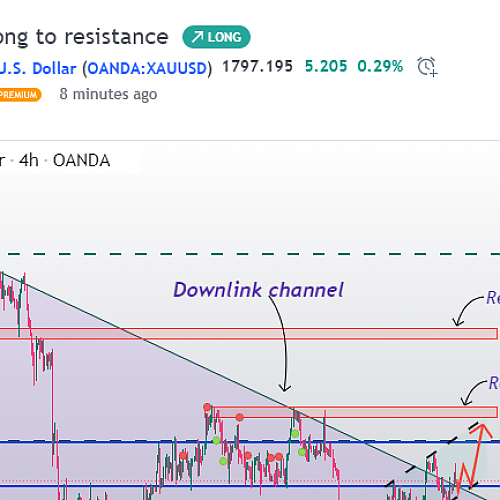
Task: Open the OANDA:XAUUSD symbol link
Action: click(147, 69)
